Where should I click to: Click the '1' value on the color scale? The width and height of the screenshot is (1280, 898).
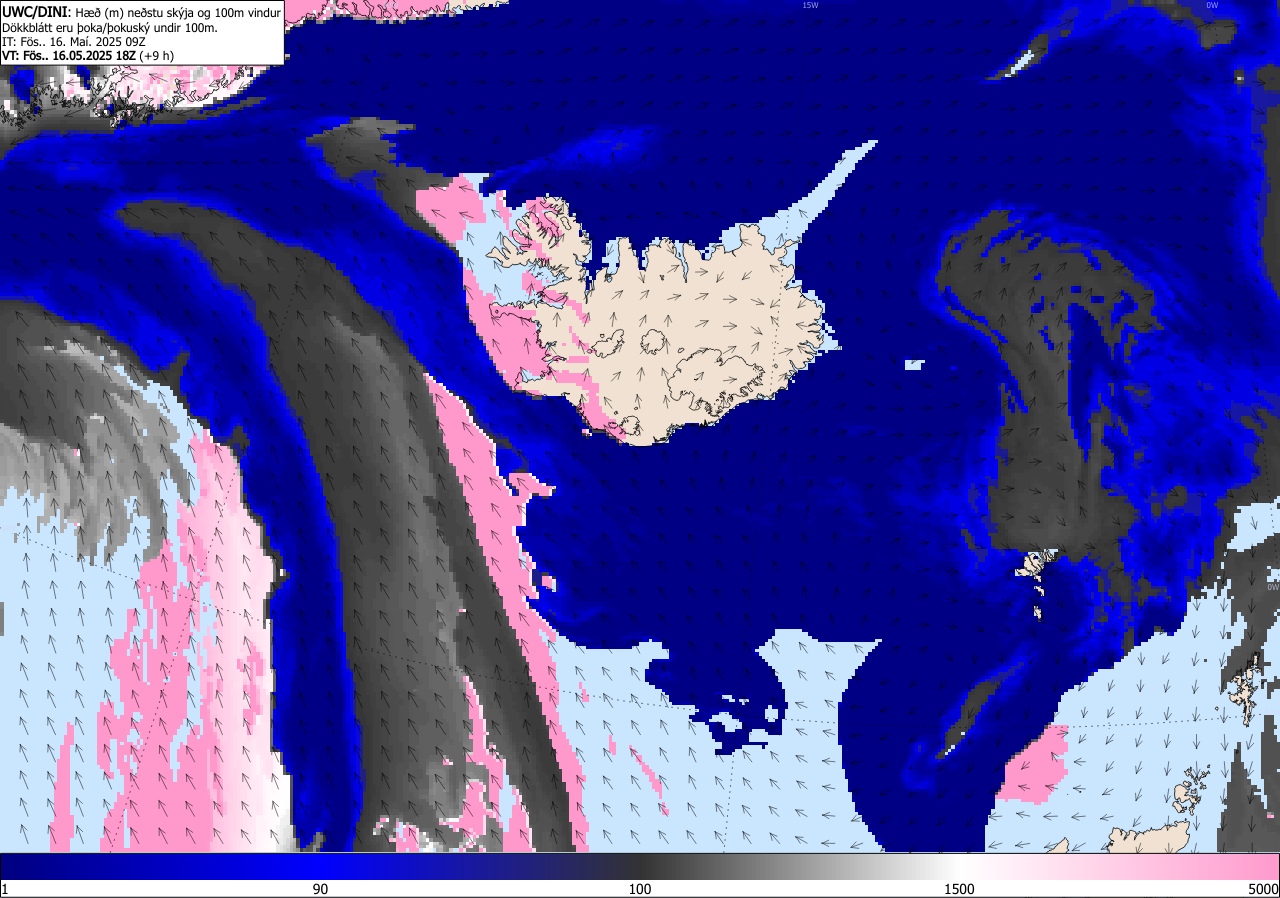(5, 889)
